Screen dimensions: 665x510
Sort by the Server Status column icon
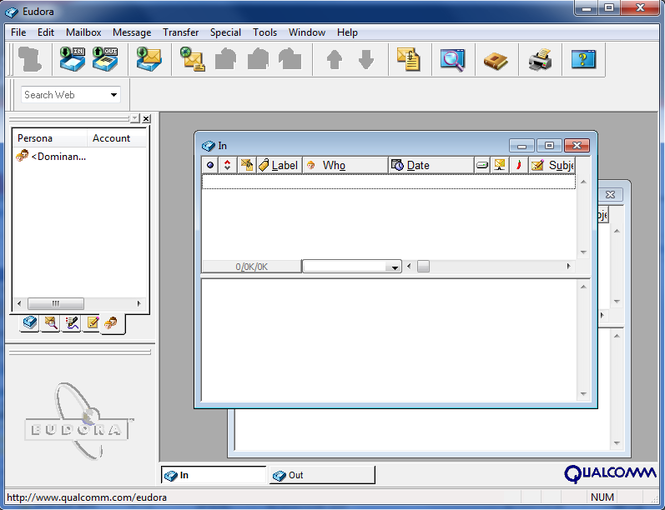pyautogui.click(x=500, y=165)
